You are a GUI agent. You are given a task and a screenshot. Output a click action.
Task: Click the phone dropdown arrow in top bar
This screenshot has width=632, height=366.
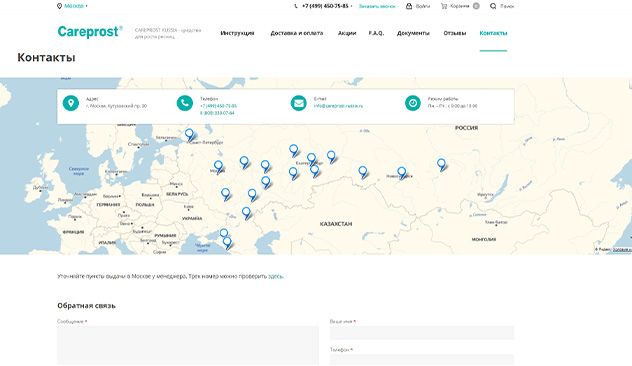(351, 6)
